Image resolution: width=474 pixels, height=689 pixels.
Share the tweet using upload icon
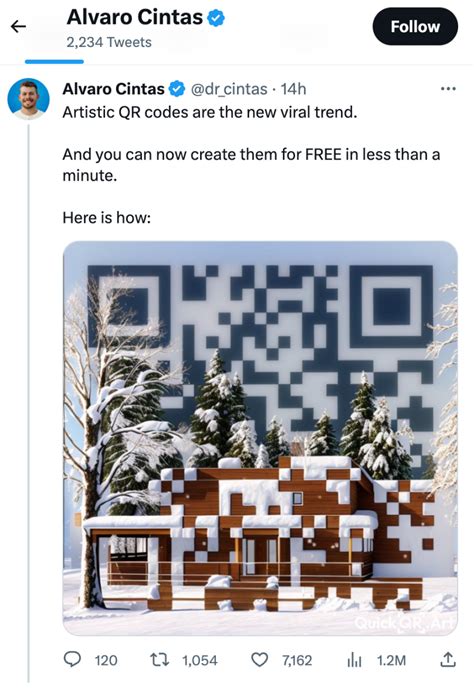[x=447, y=659]
